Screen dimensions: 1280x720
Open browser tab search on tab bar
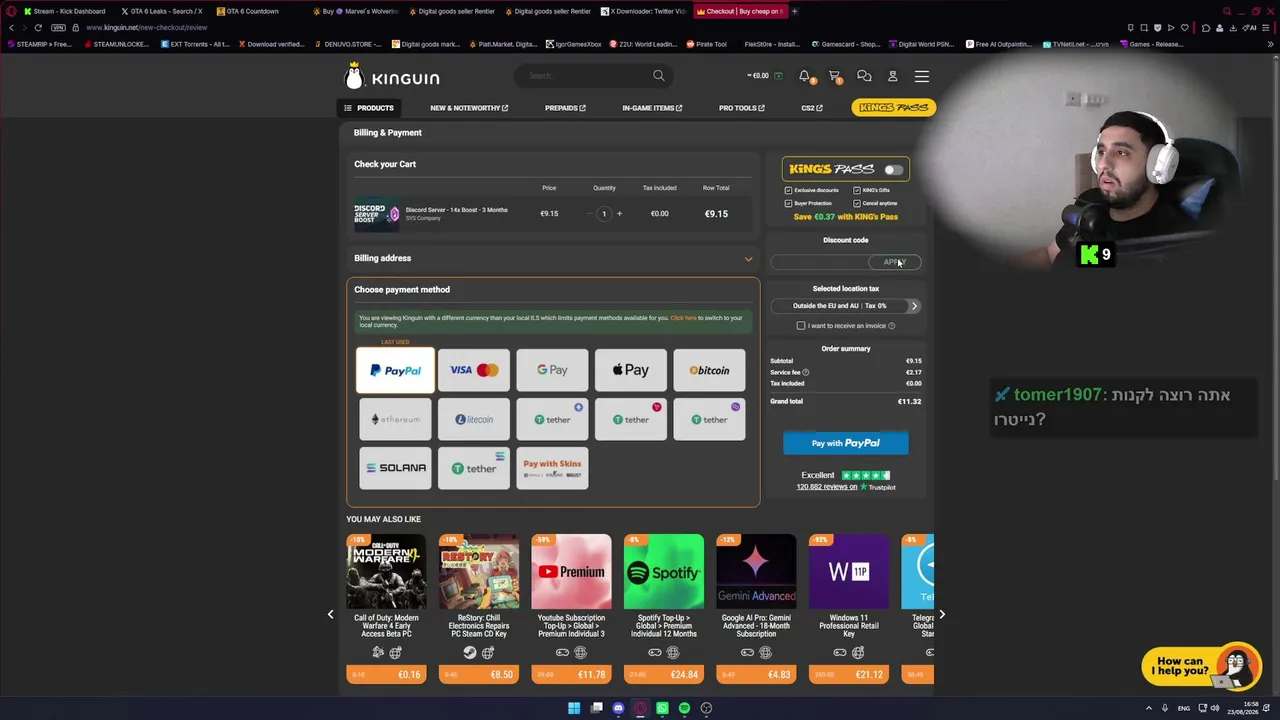pos(1228,11)
